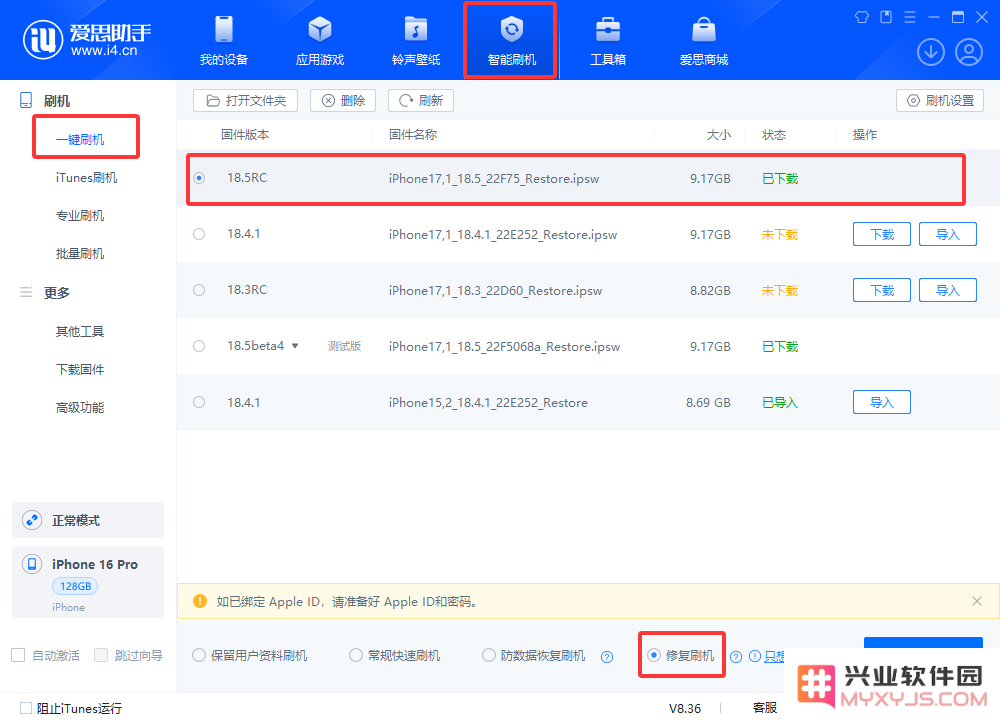Click the 只想 link
The image size is (1000, 723).
click(774, 657)
